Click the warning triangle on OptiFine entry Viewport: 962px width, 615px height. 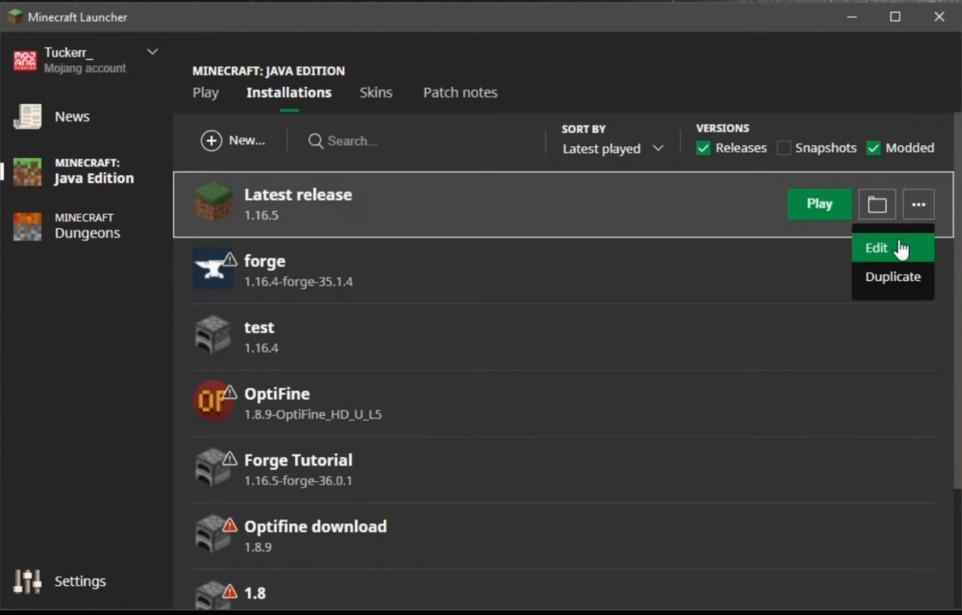[229, 392]
